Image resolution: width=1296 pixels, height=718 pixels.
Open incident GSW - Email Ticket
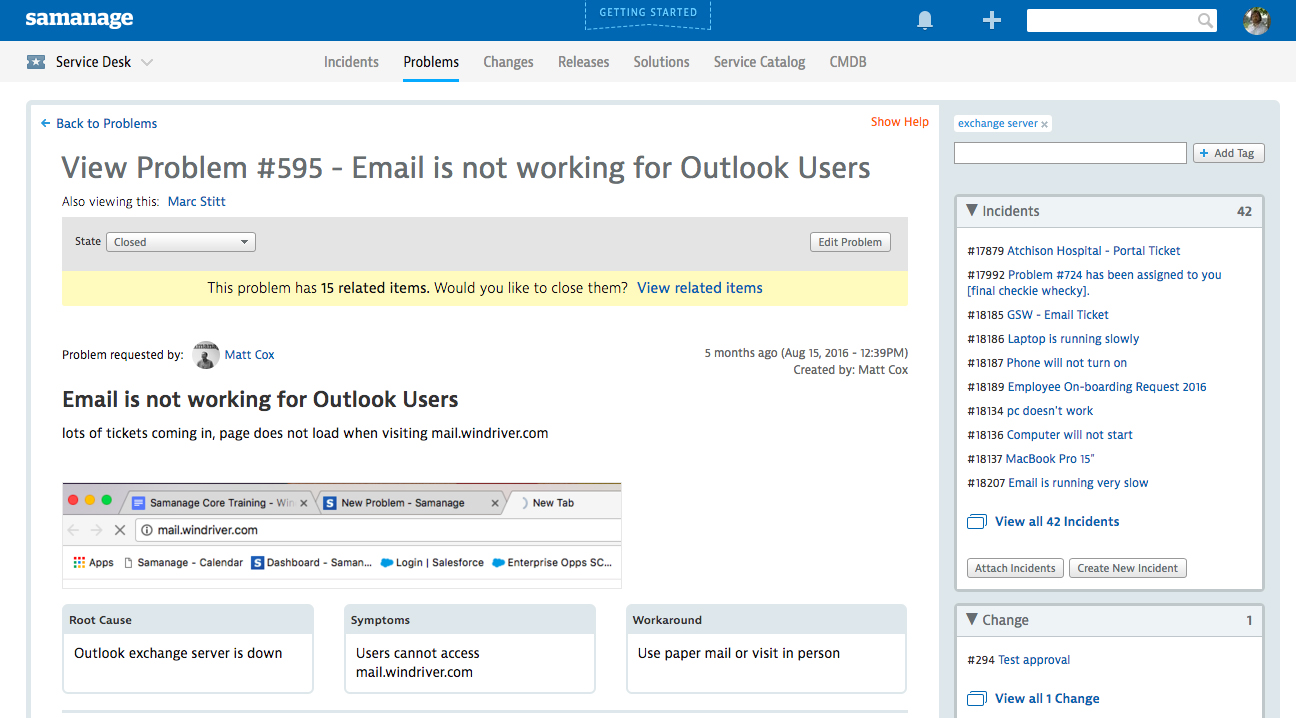pyautogui.click(x=1058, y=315)
